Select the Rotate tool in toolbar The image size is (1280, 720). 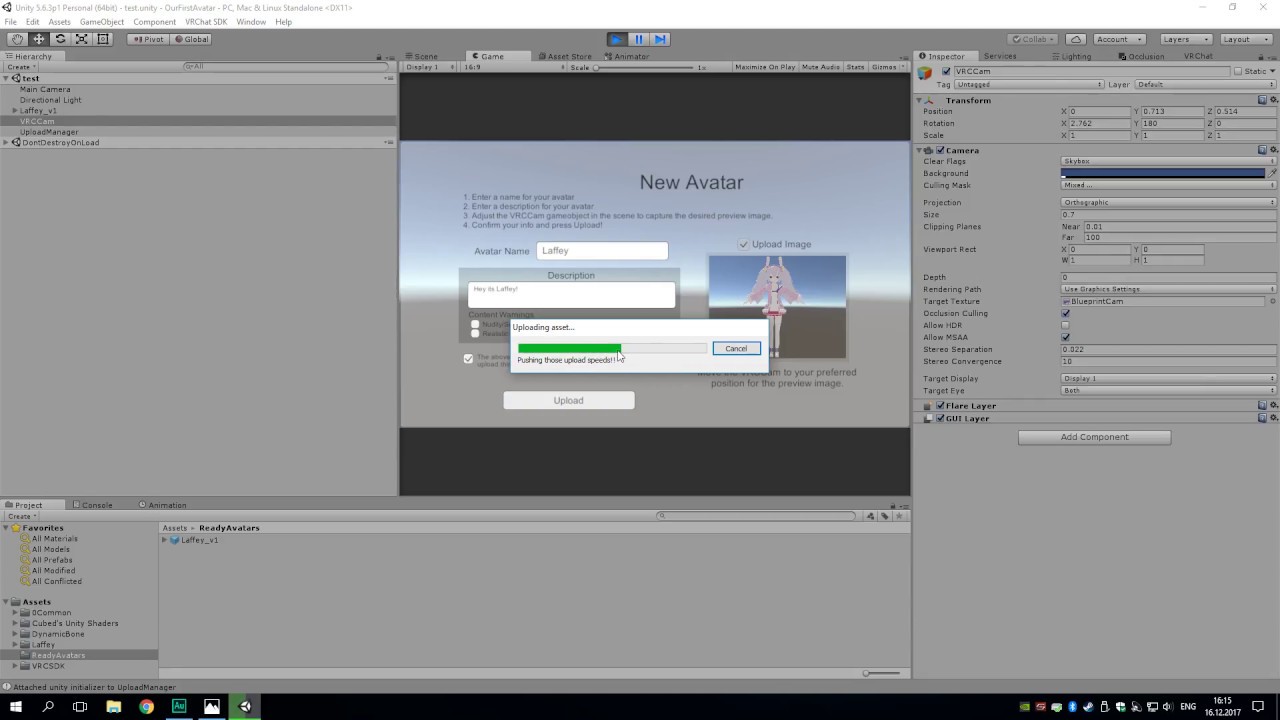60,39
